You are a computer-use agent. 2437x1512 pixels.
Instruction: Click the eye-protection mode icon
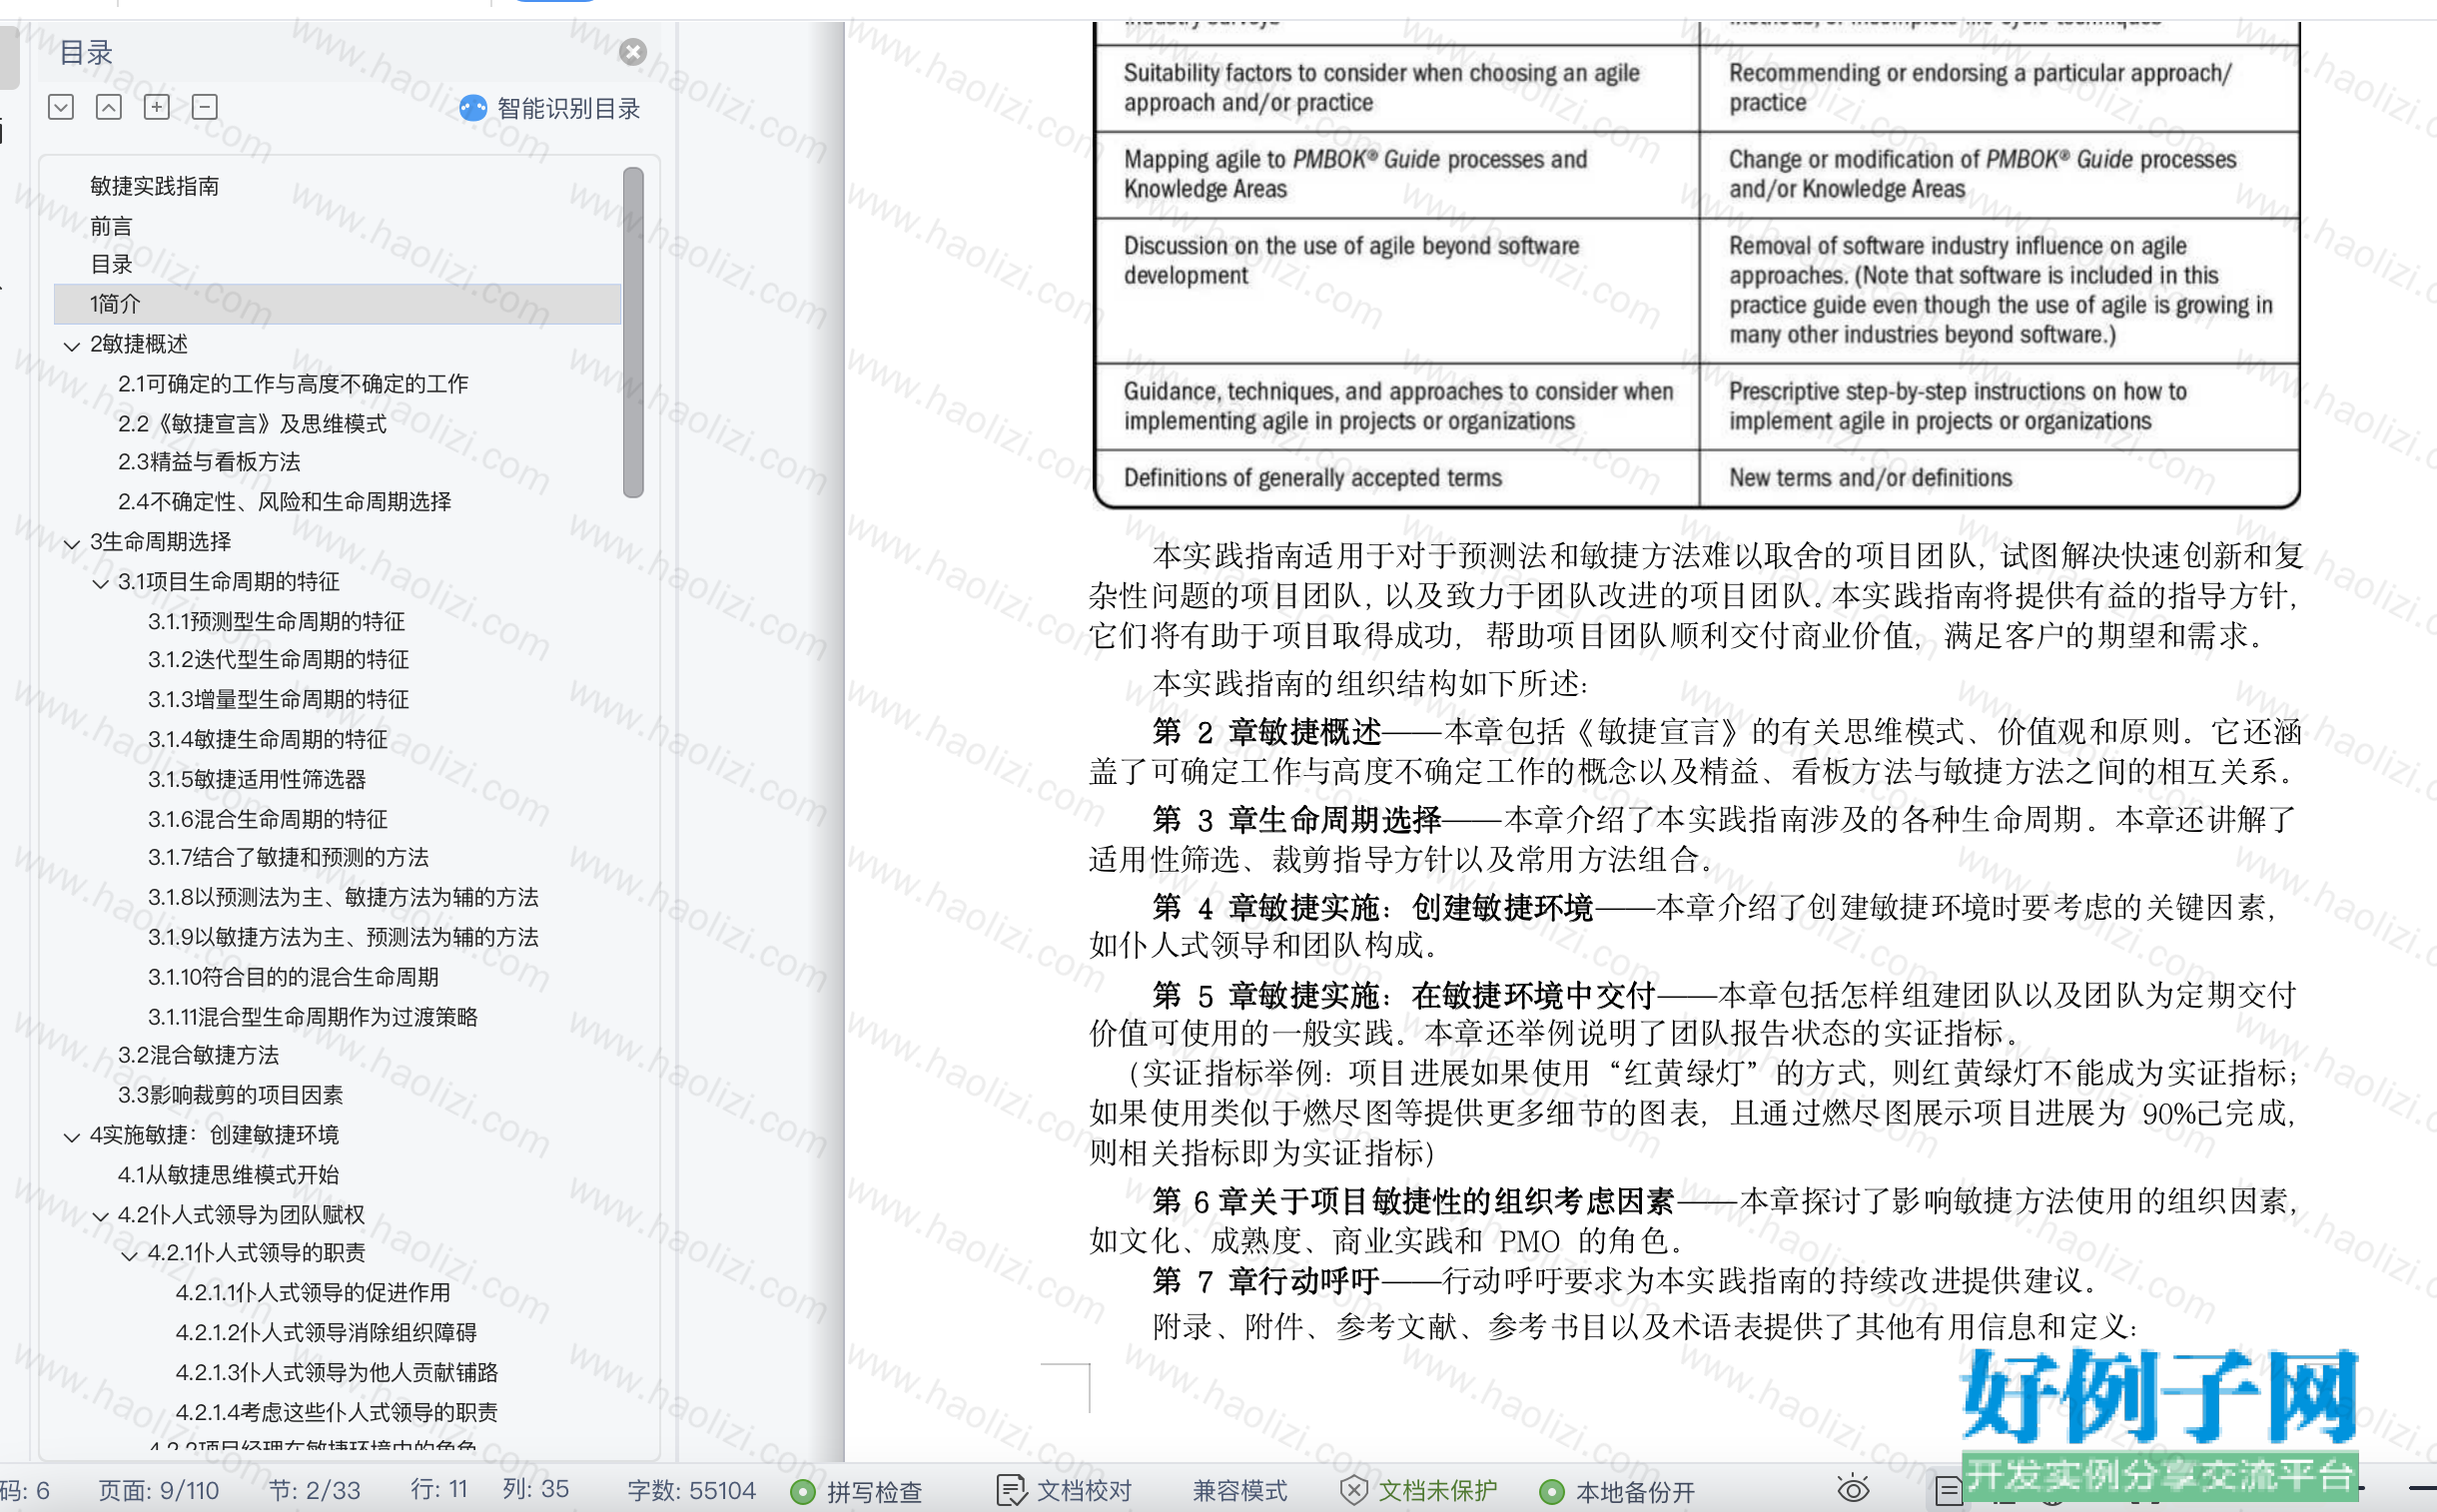click(1853, 1490)
